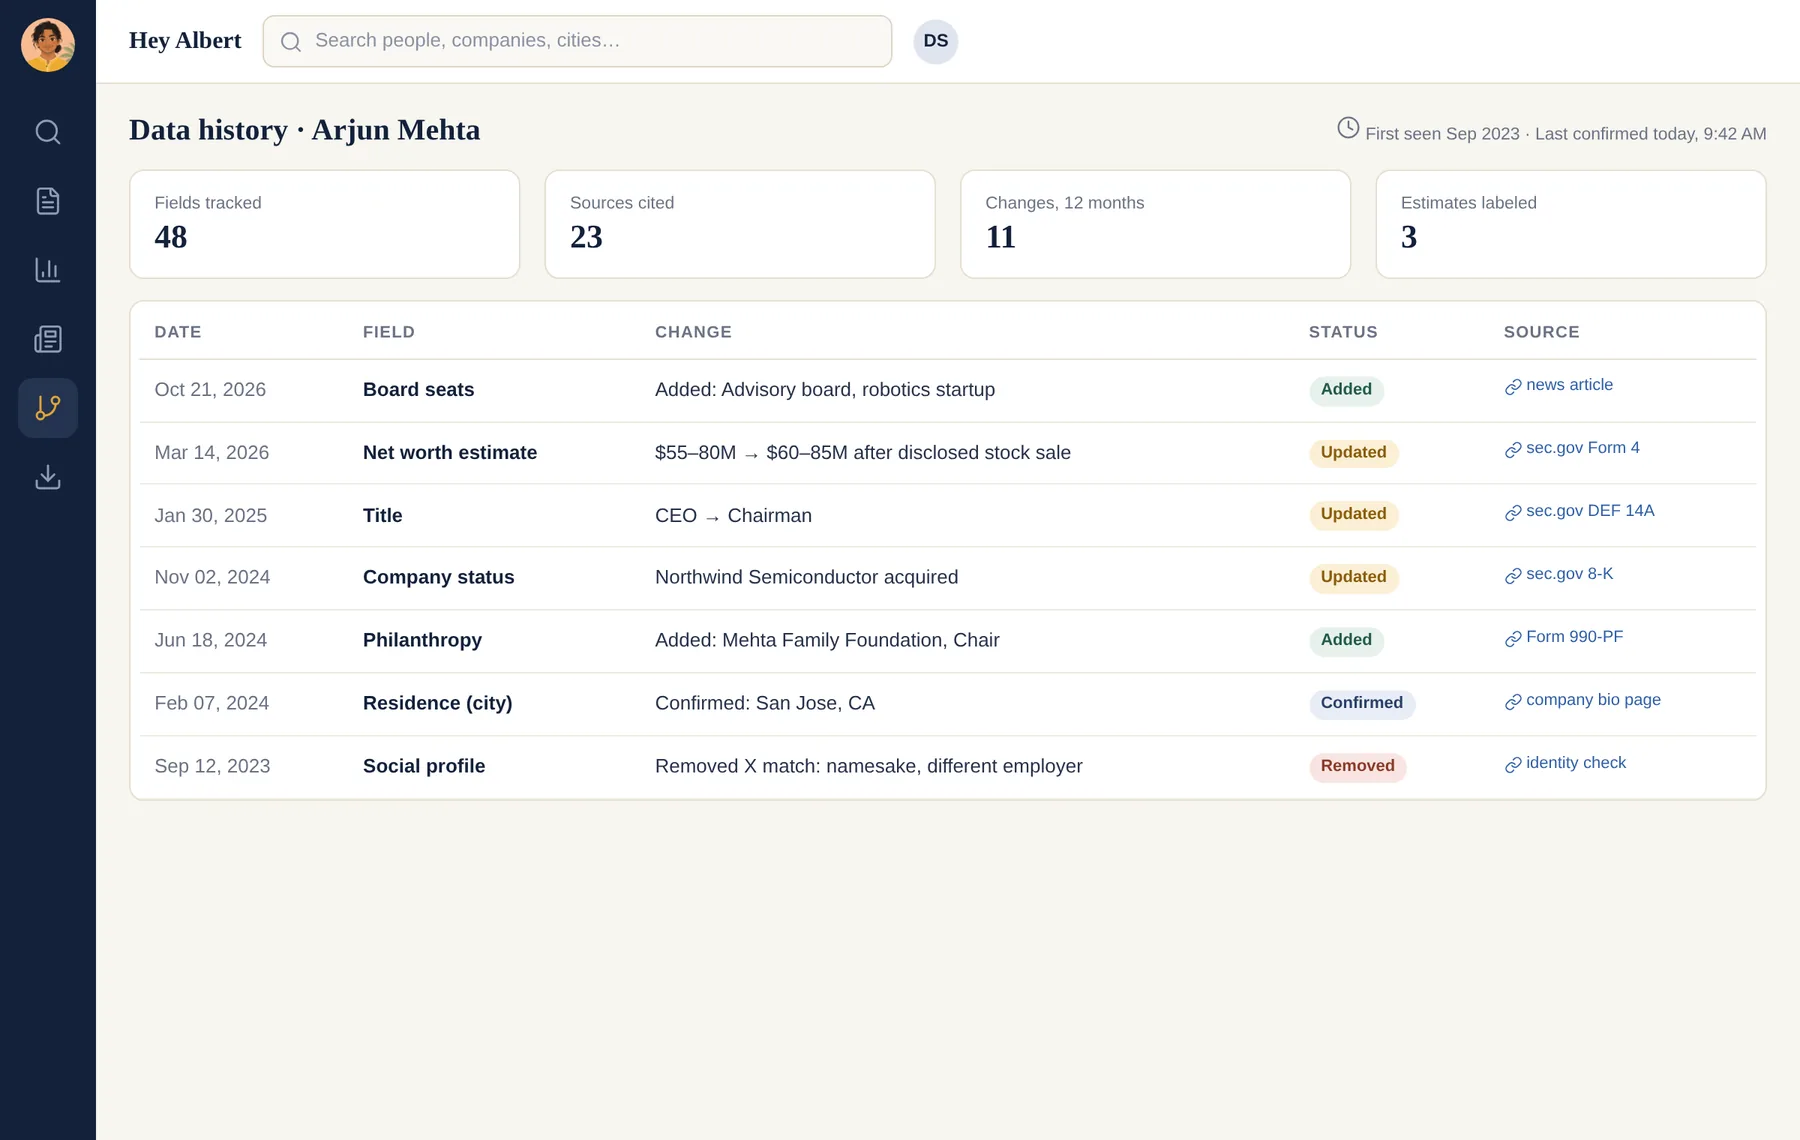Select the Board seats field cell

pos(419,390)
